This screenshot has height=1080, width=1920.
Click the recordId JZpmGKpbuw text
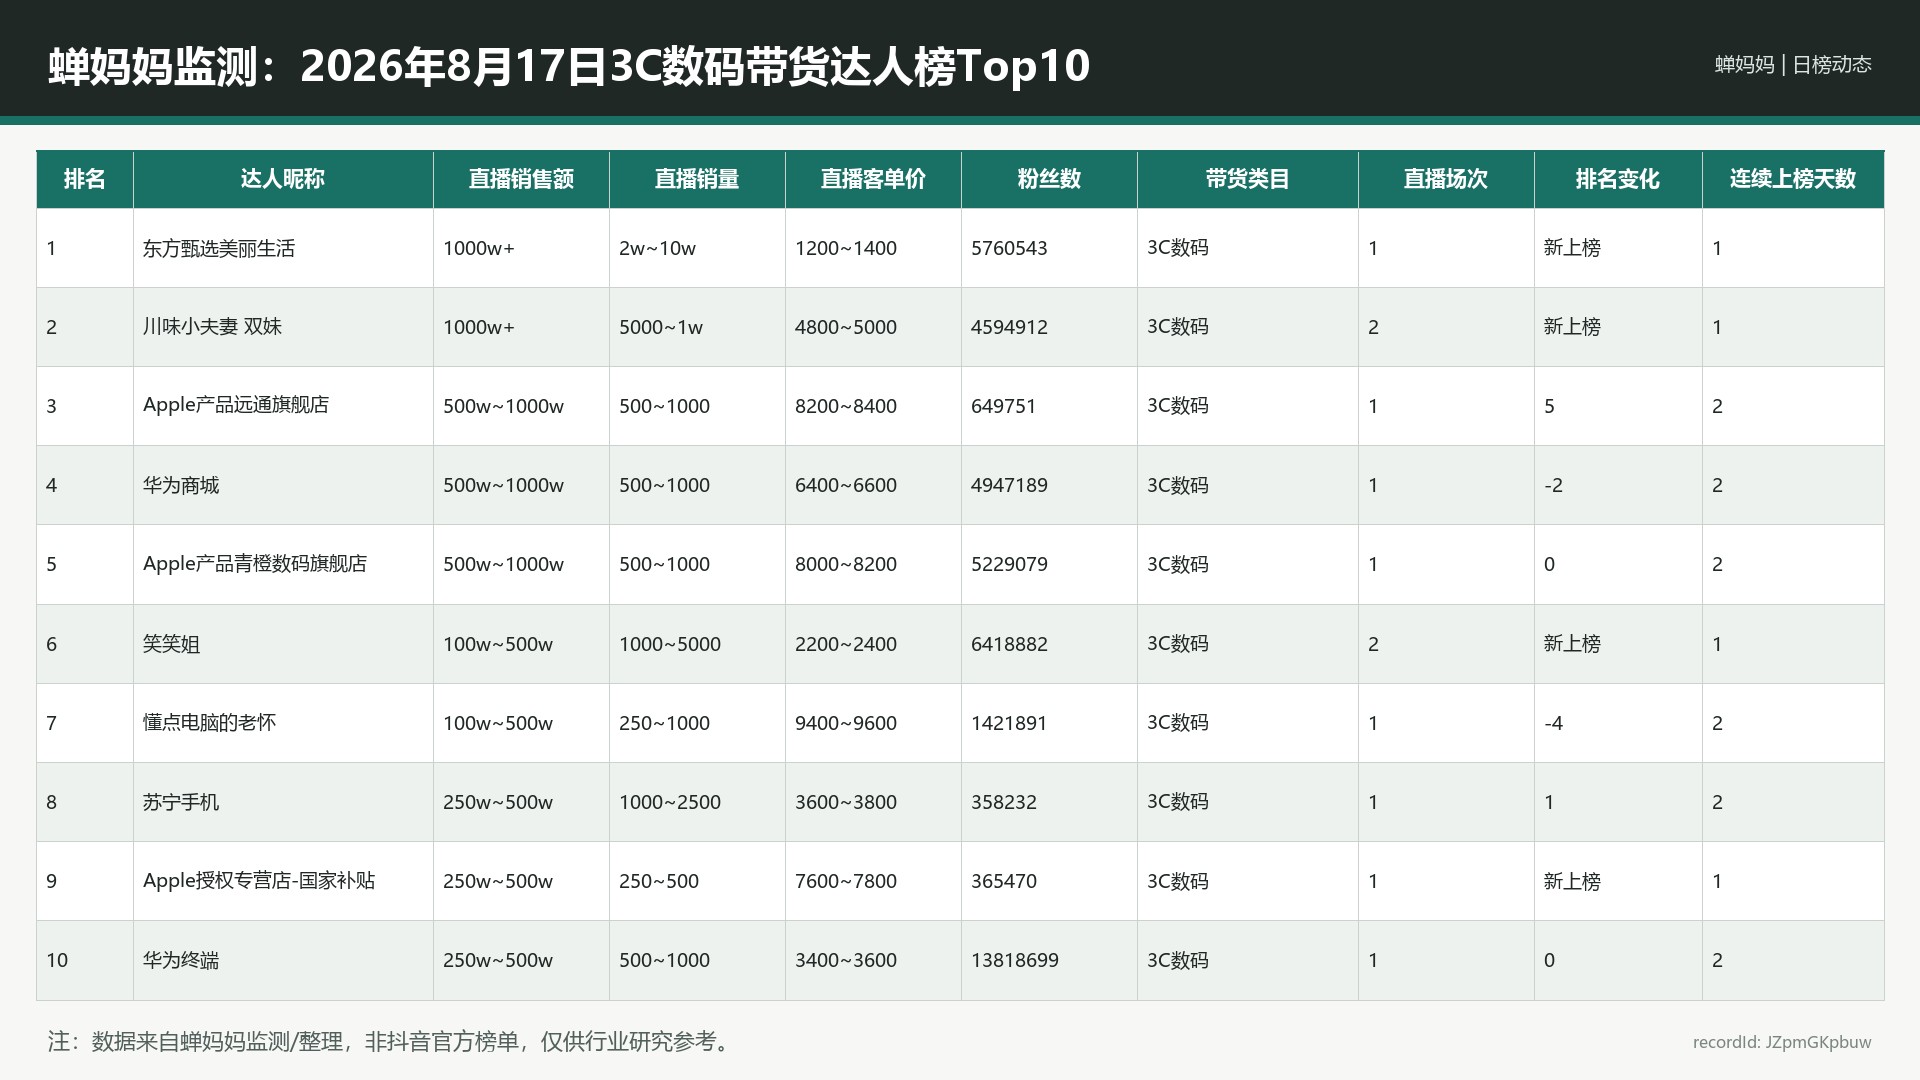pos(1782,1042)
